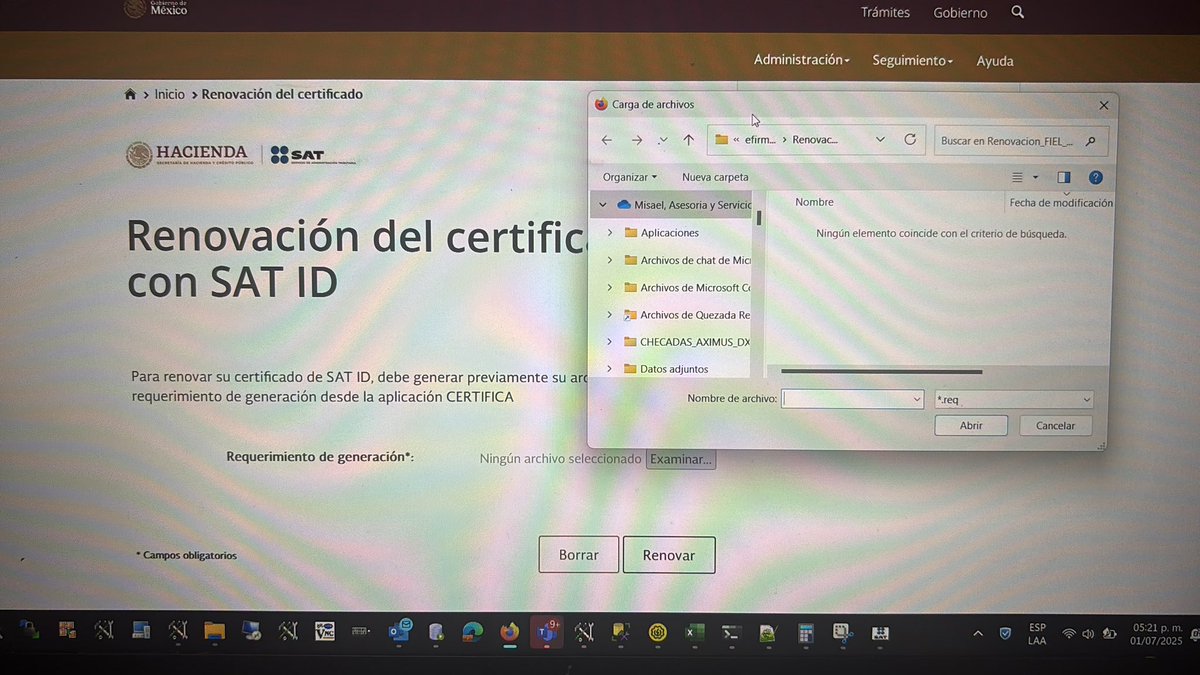This screenshot has width=1200, height=675.
Task: Open the Seguimiento menu on the SAT page
Action: point(912,61)
